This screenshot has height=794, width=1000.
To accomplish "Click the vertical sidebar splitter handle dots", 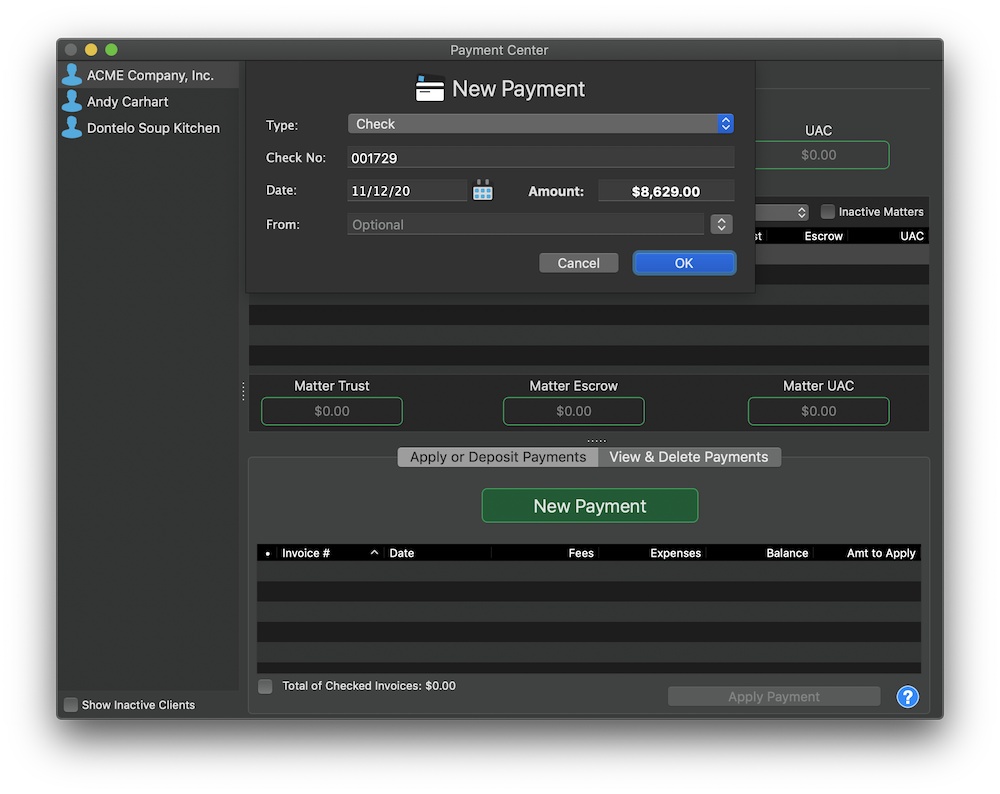I will tap(243, 391).
